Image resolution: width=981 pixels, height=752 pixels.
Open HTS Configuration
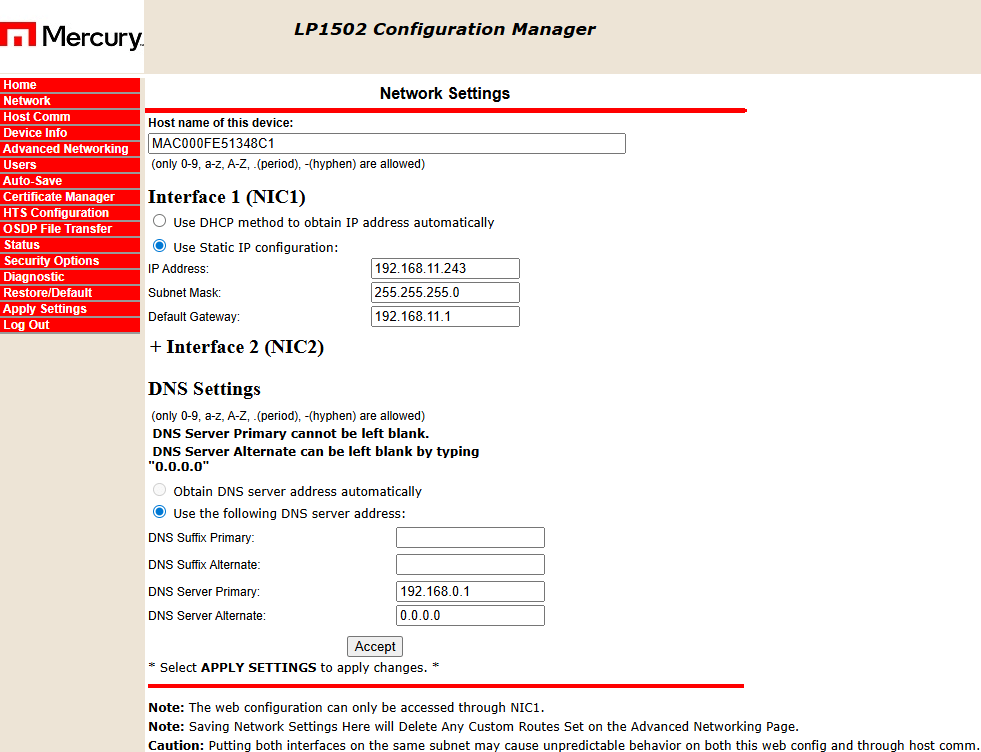69,213
